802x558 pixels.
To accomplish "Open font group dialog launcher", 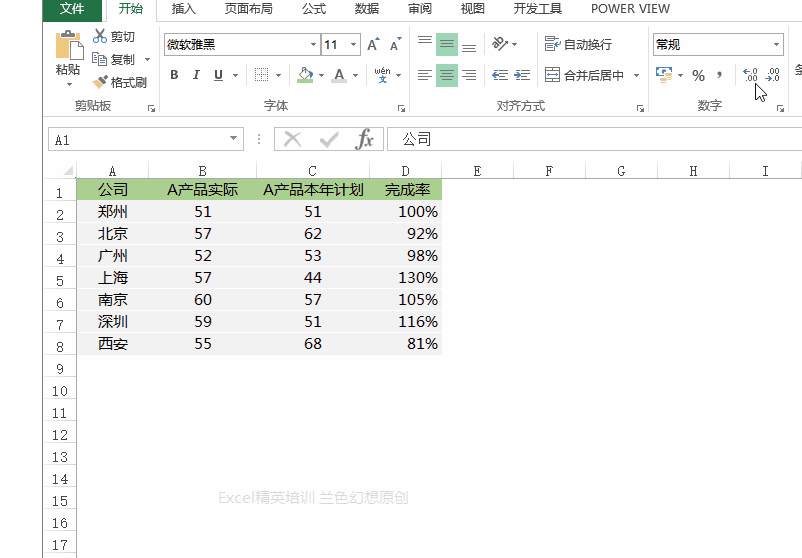I will 402,108.
